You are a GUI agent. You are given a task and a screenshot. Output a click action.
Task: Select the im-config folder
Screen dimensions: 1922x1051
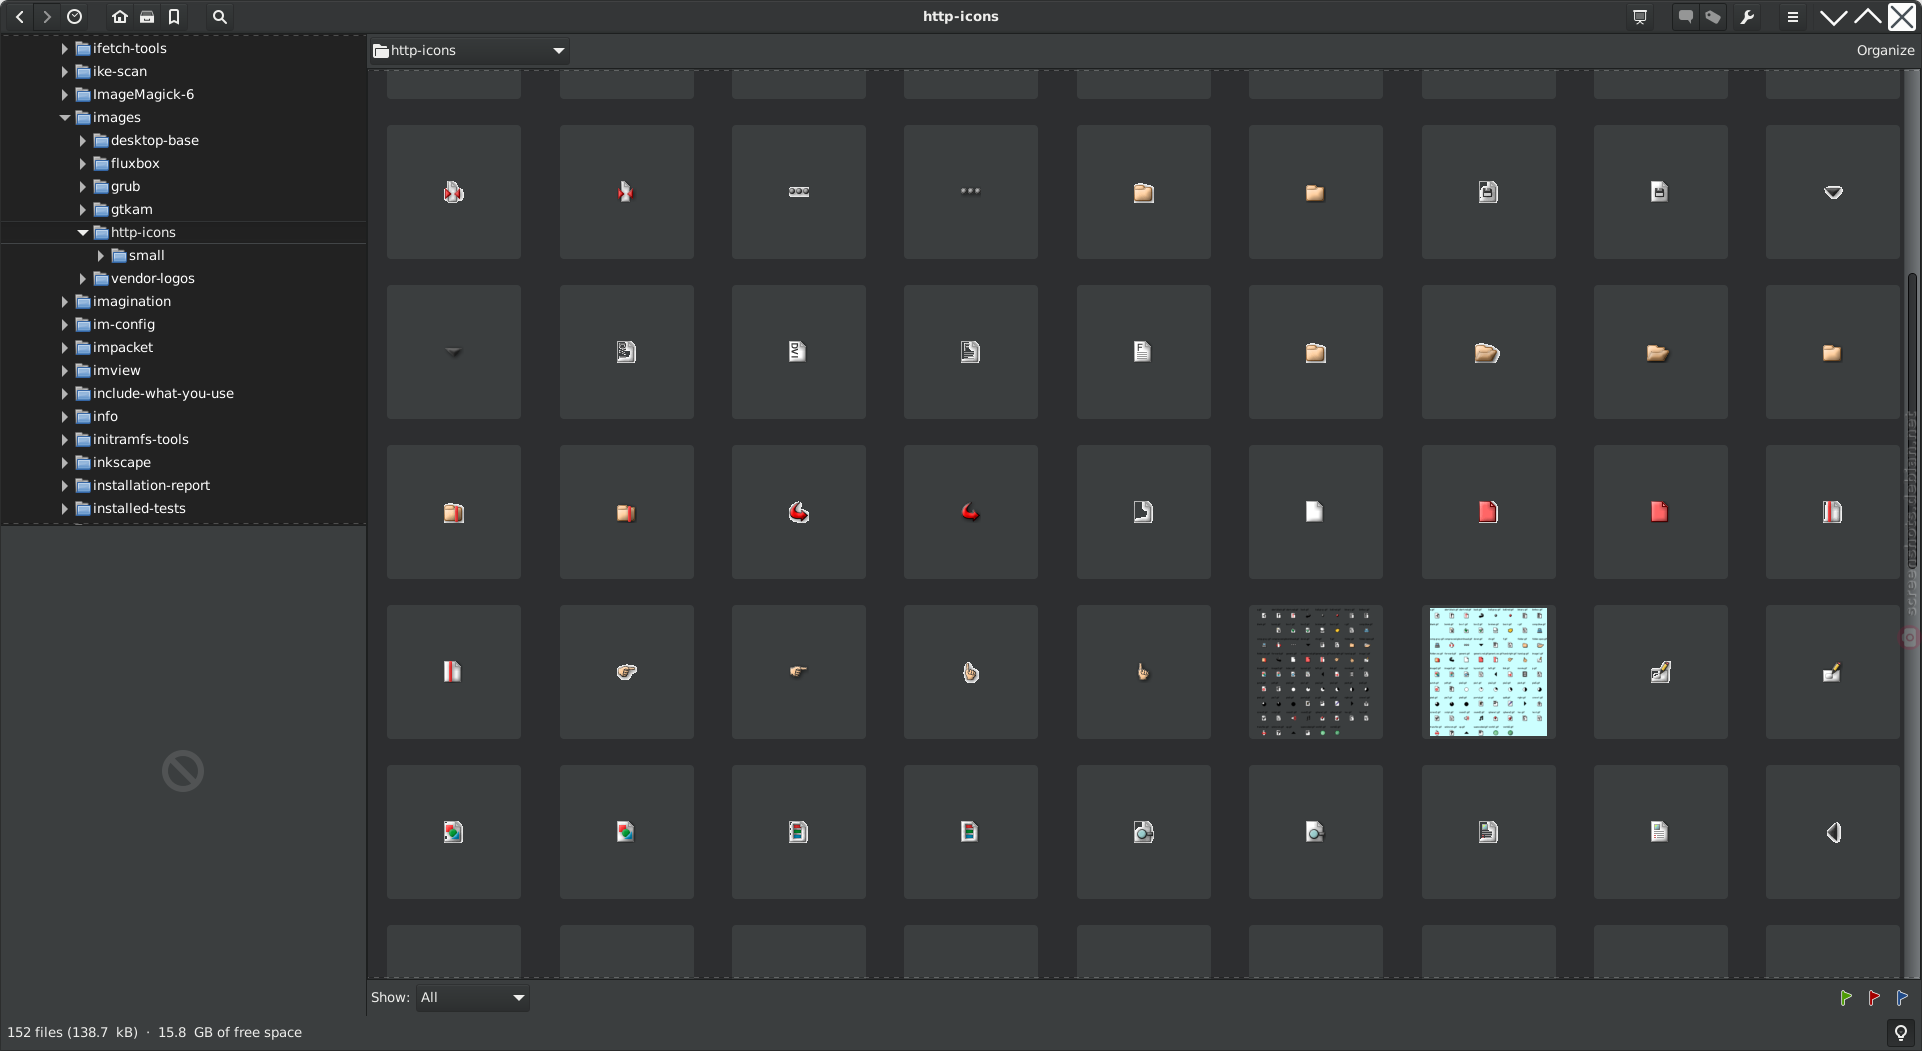(x=123, y=324)
